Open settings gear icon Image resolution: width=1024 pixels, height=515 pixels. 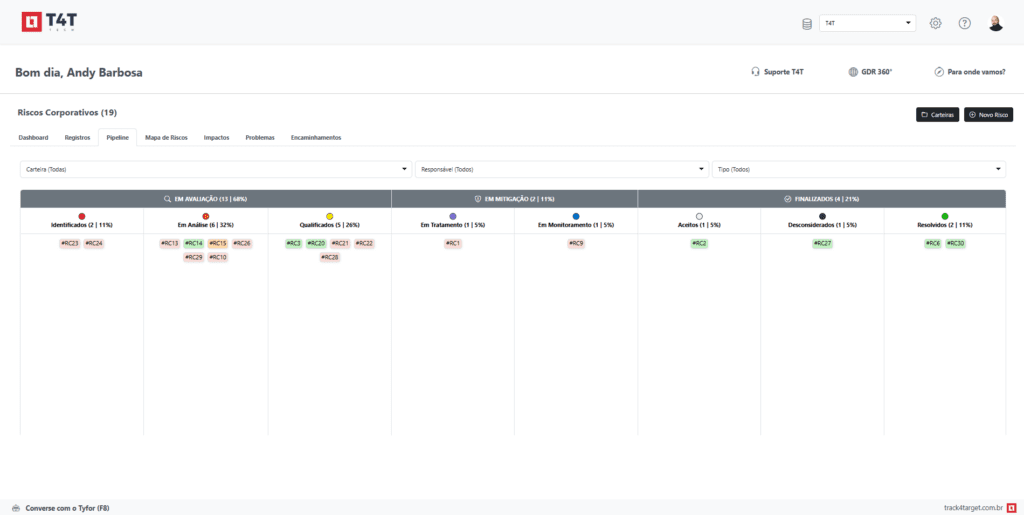935,23
